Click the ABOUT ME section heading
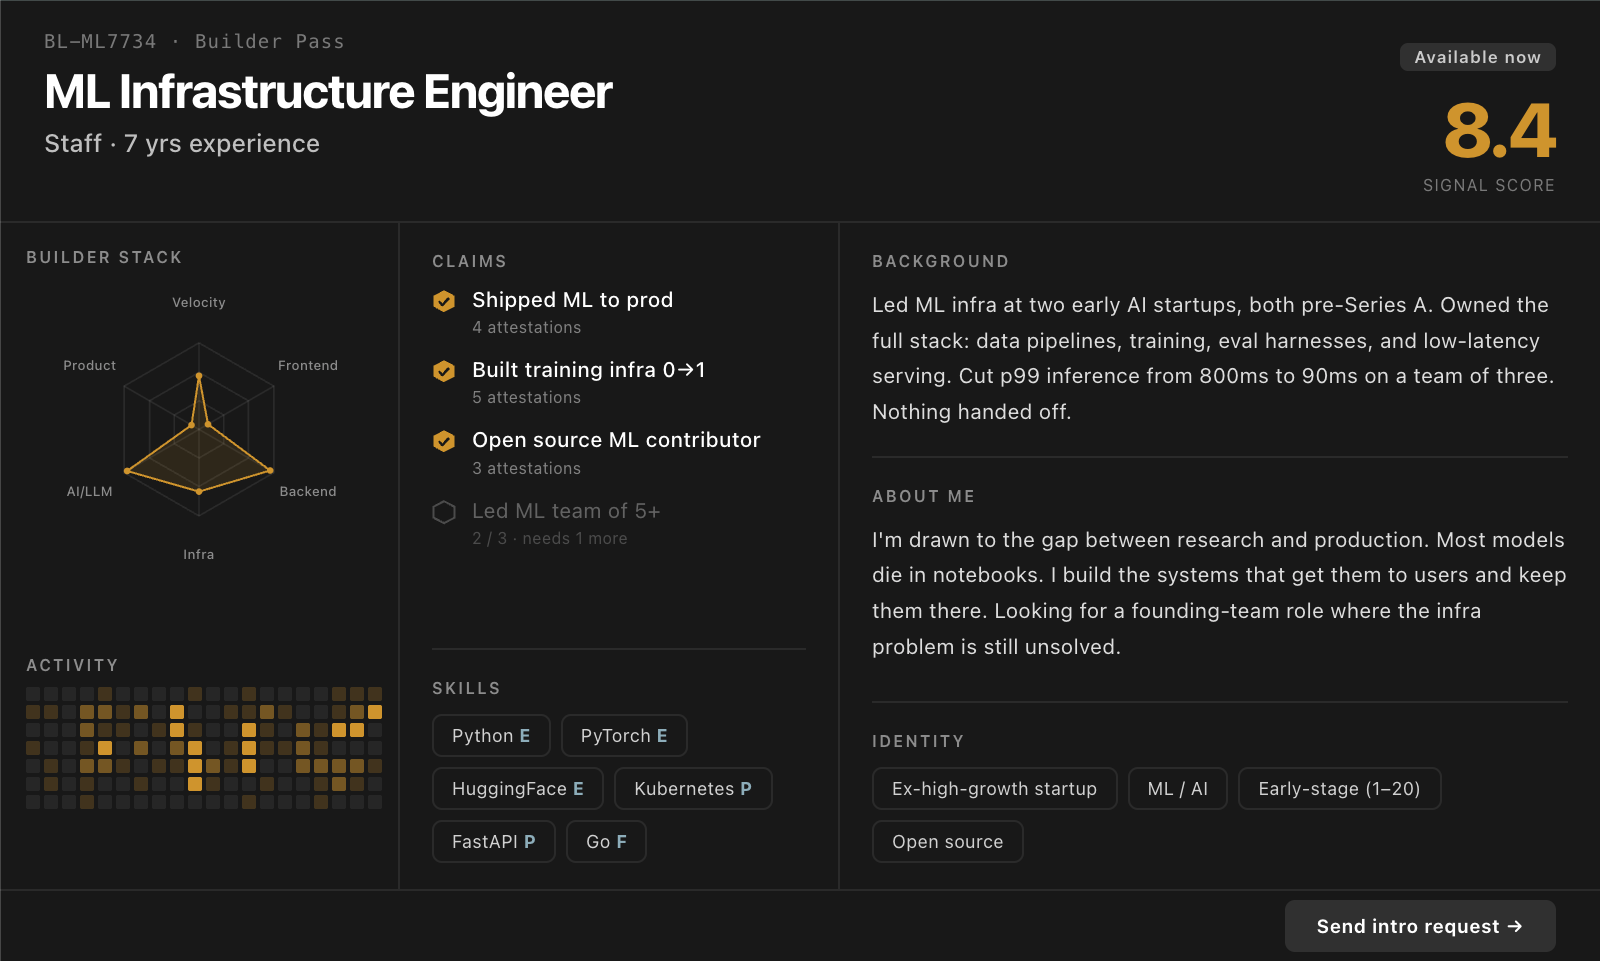Screen dimensions: 1600x961 pyautogui.click(x=923, y=497)
